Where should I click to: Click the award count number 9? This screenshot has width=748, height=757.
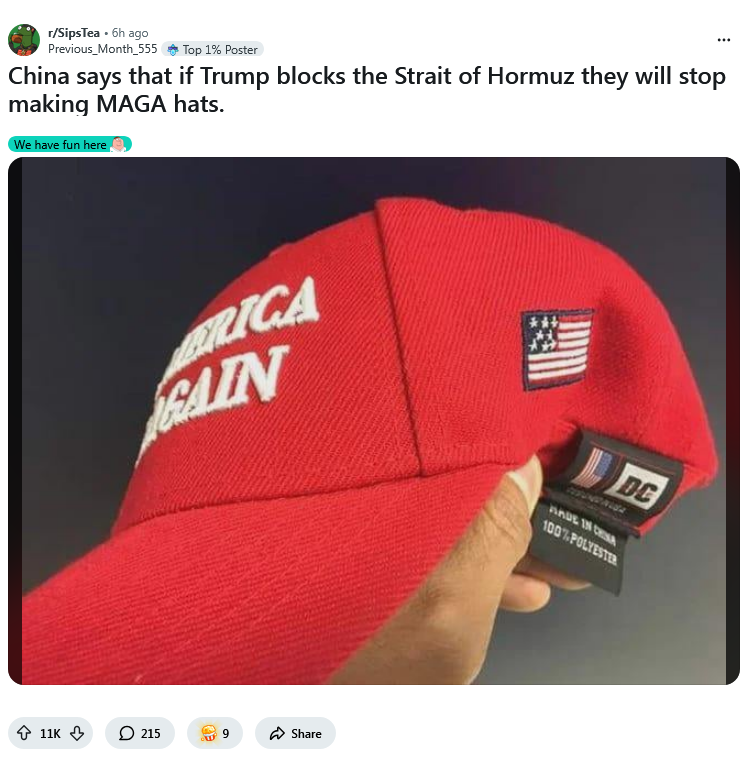coord(226,734)
